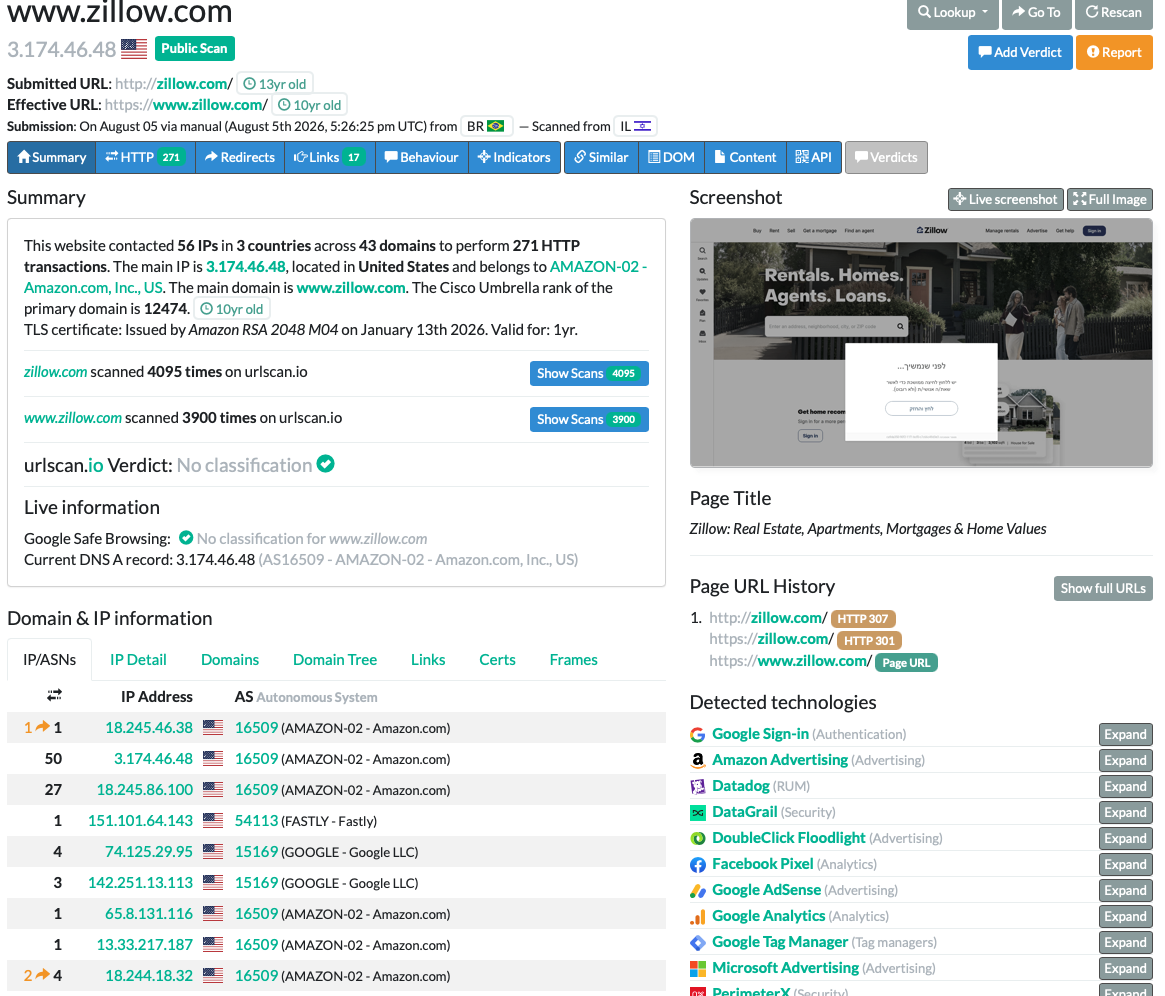Image resolution: width=1165 pixels, height=996 pixels.
Task: Switch to the IP Detail tab
Action: [138, 660]
